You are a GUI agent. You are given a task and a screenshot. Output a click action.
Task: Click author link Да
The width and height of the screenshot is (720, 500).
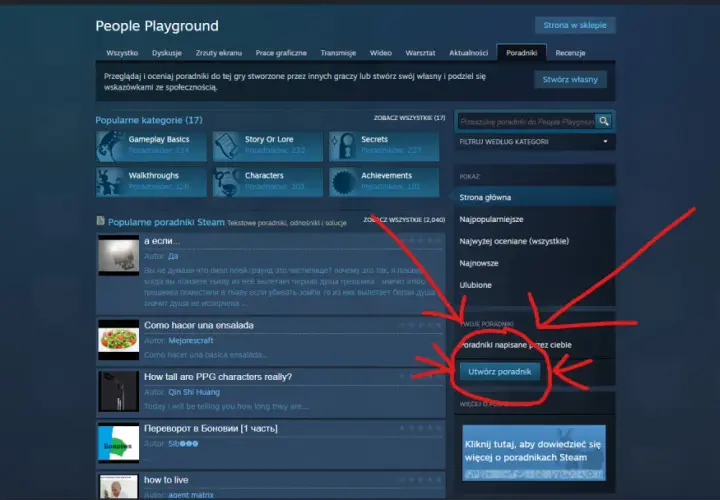(173, 256)
